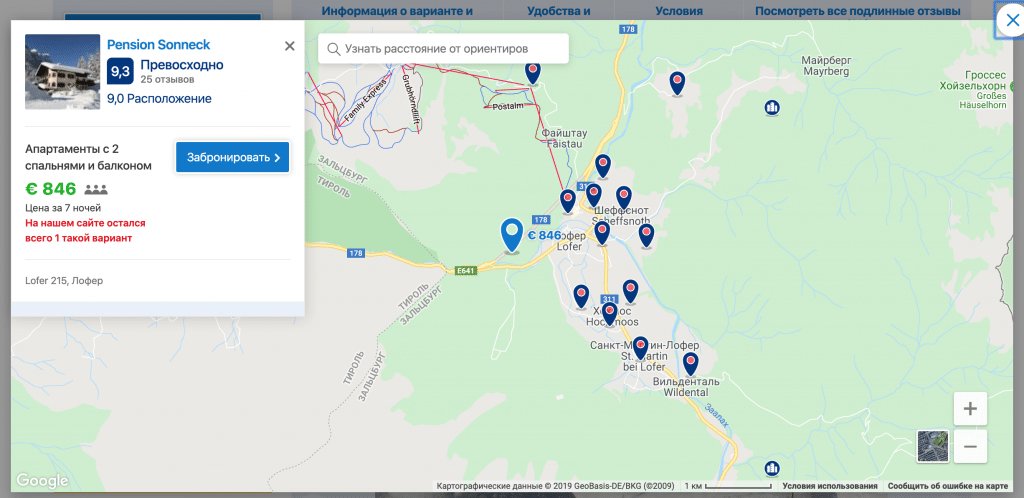1024x498 pixels.
Task: Open the Pension Sonneck title link
Action: click(x=159, y=44)
